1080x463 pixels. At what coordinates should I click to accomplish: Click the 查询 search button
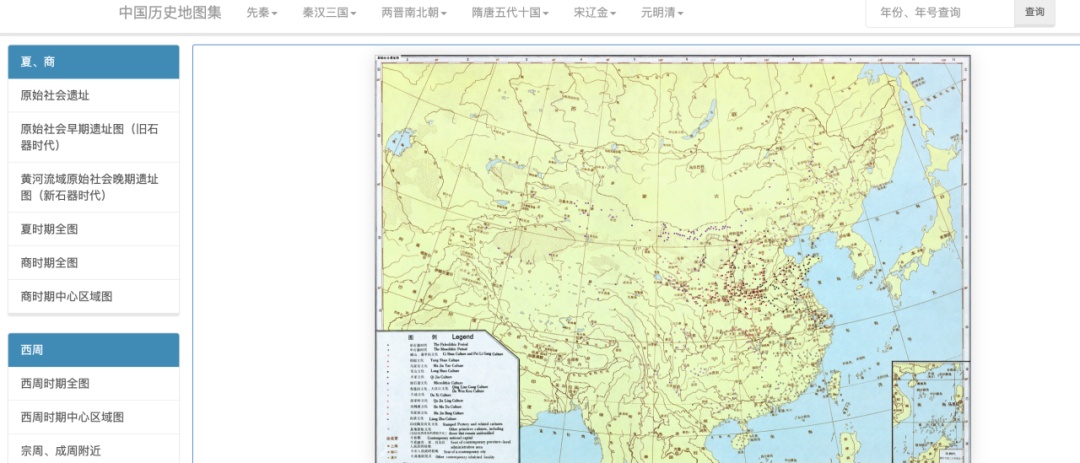(1035, 12)
